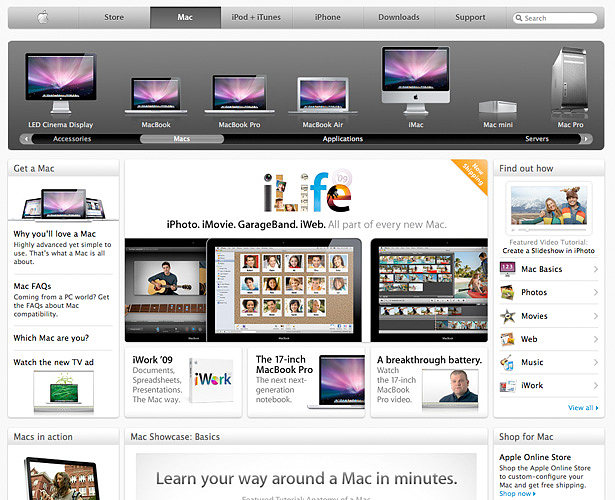
Task: Expand the Movies row chevron
Action: [595, 316]
